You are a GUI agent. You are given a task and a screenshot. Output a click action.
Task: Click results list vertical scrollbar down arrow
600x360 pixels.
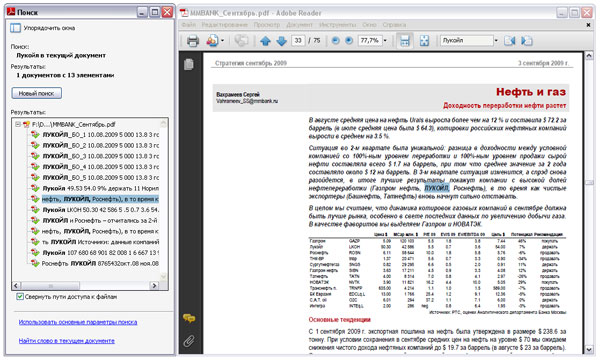(163, 276)
